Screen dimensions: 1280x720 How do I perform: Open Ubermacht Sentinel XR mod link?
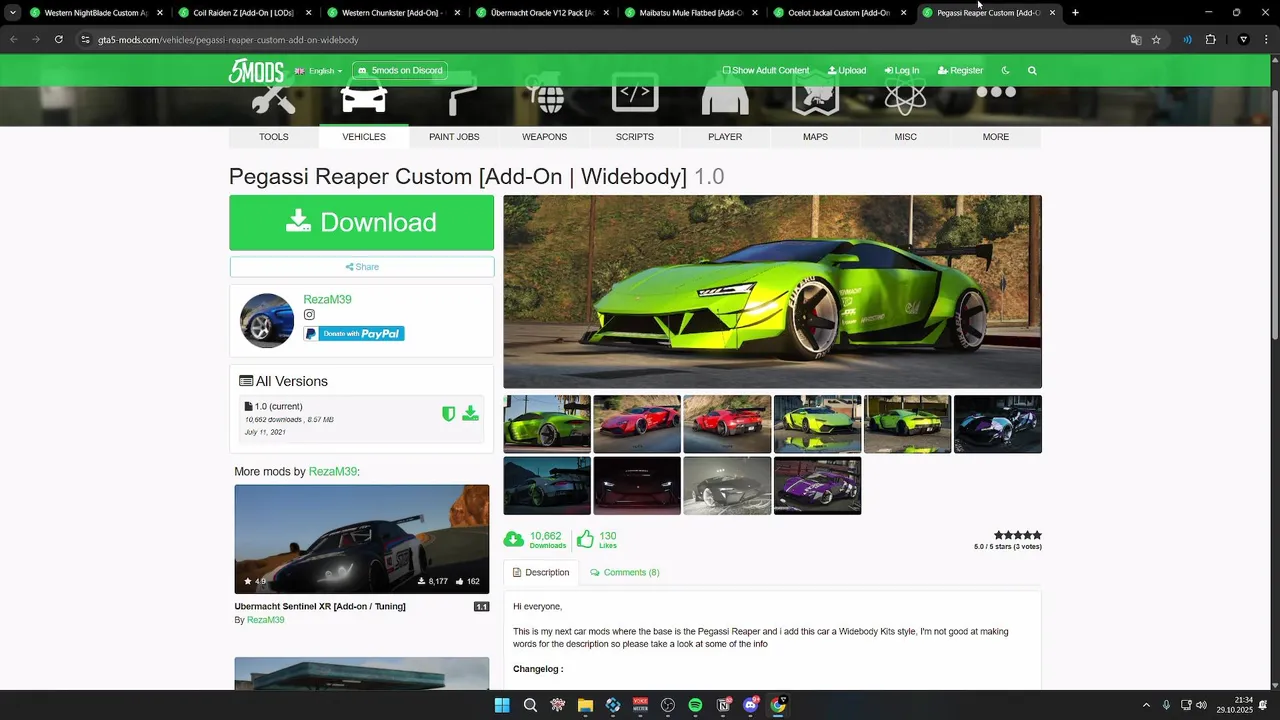(320, 606)
